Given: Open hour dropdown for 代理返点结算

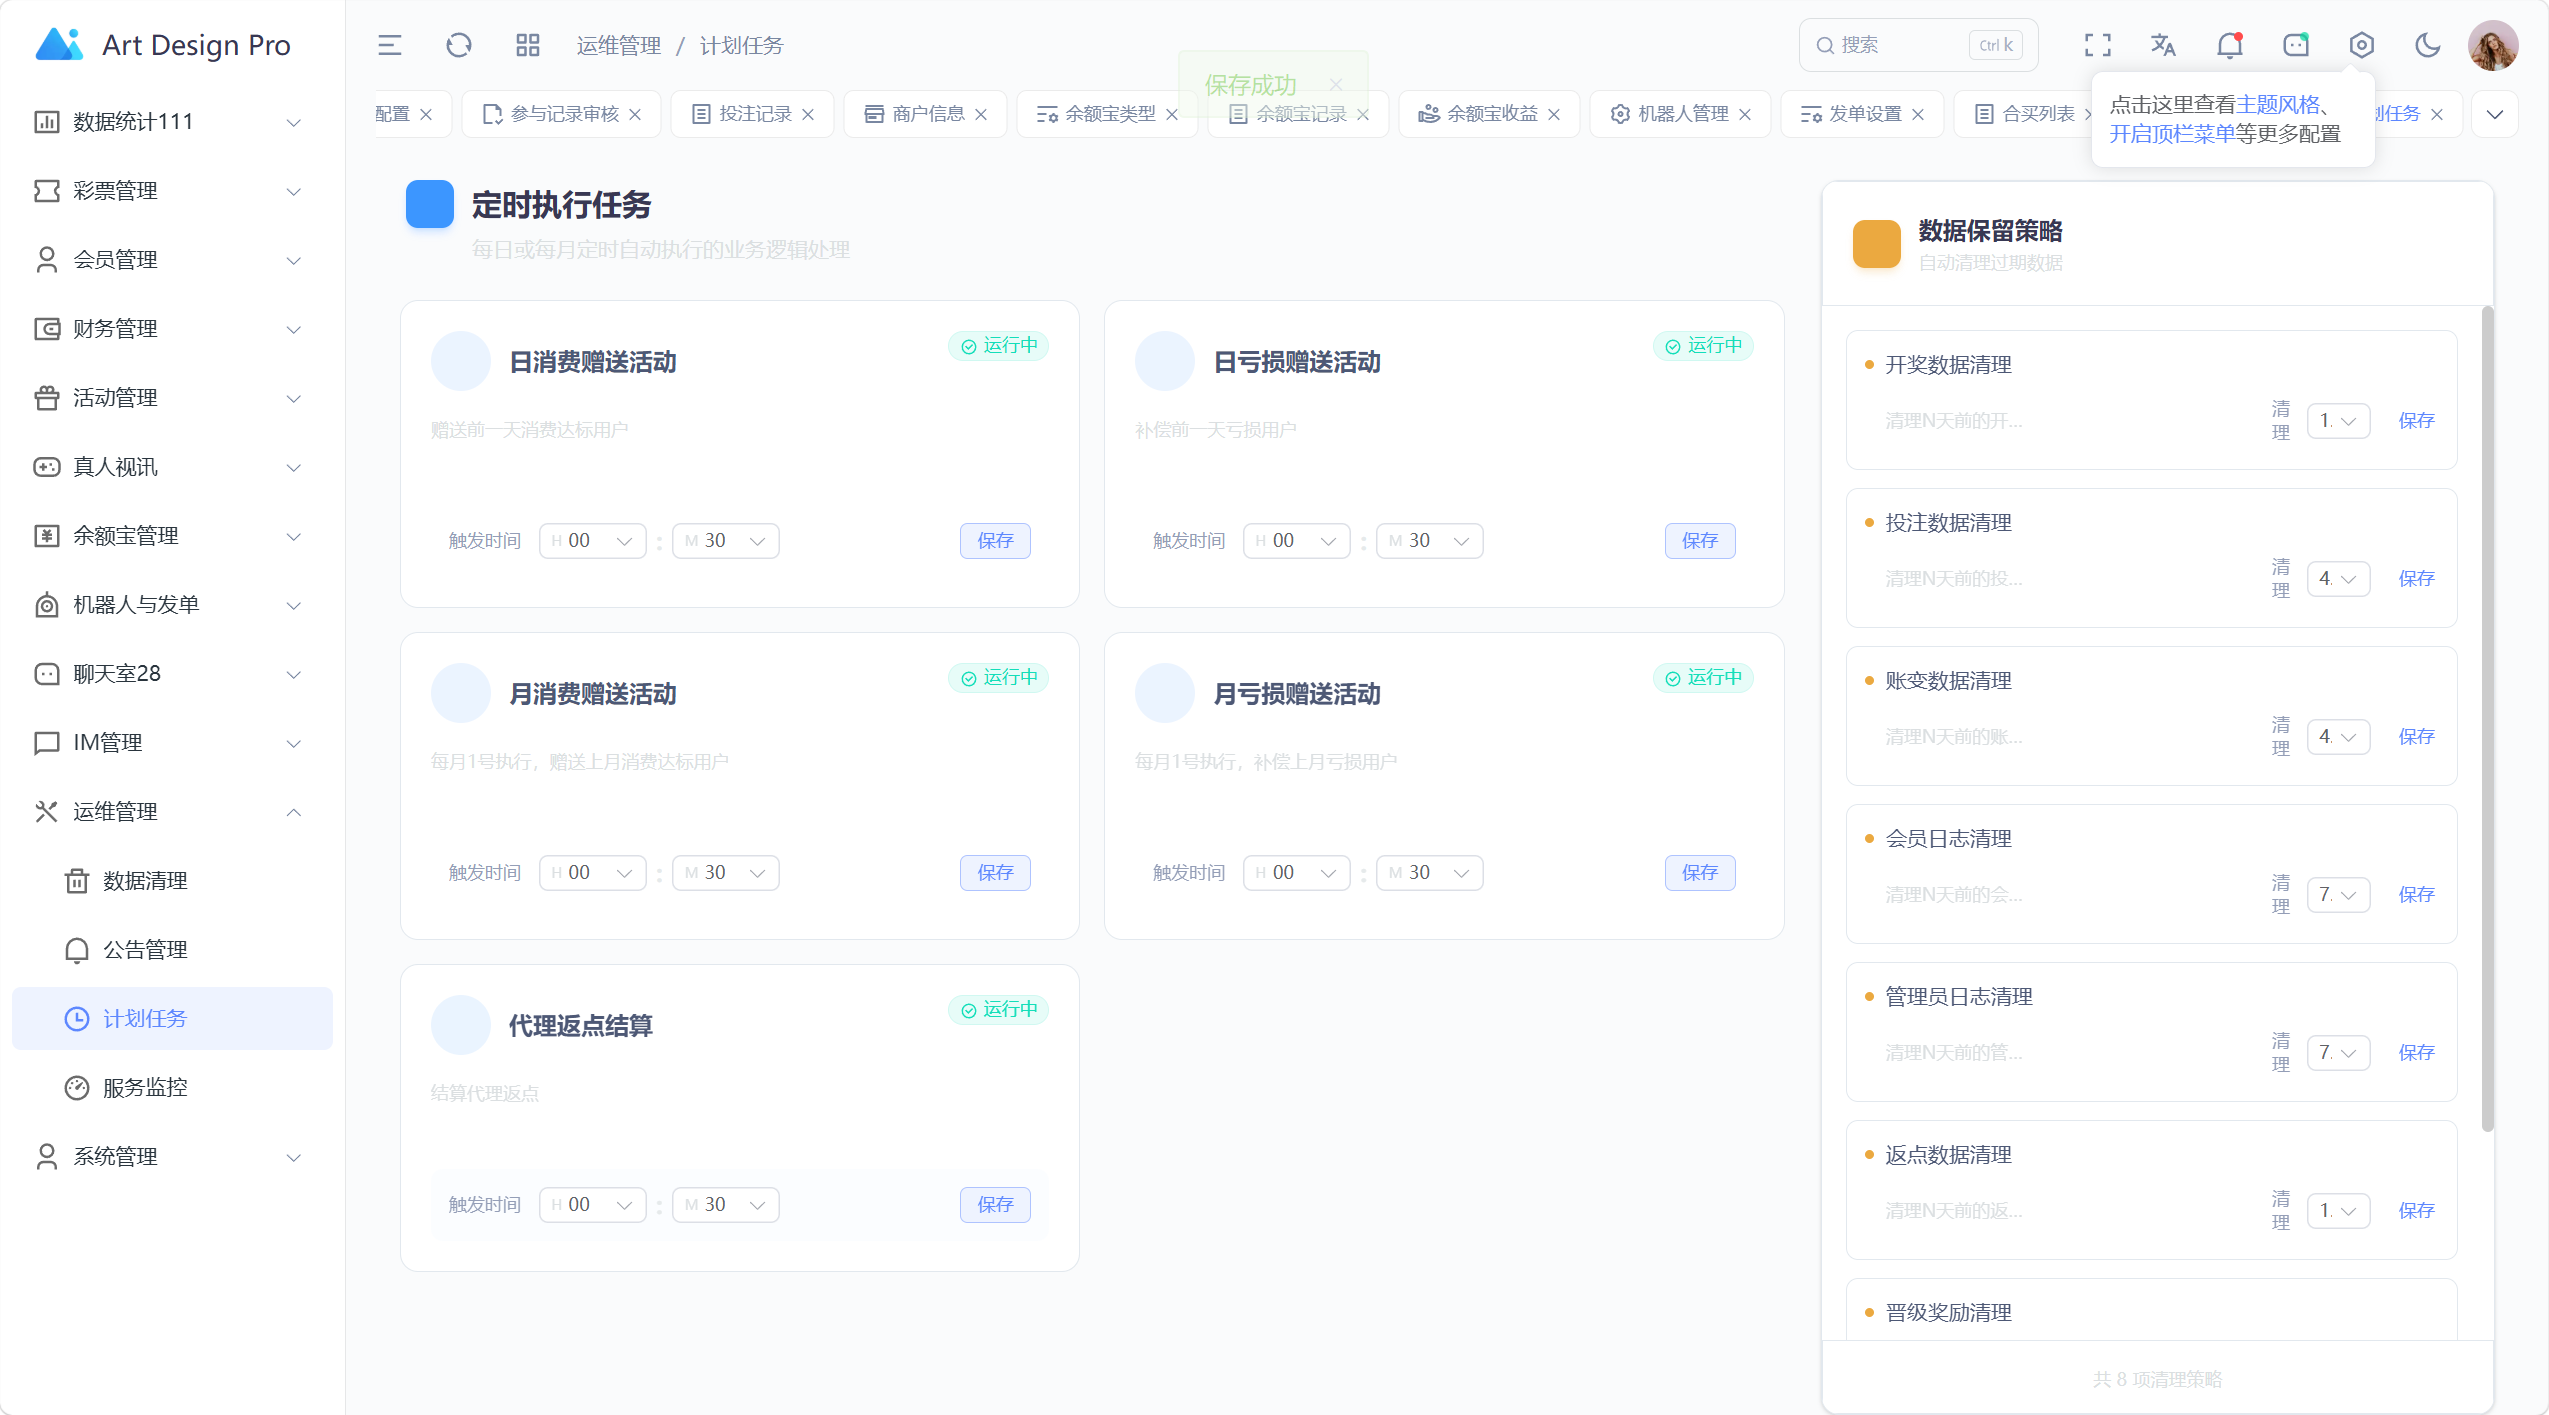Looking at the screenshot, I should pos(593,1205).
